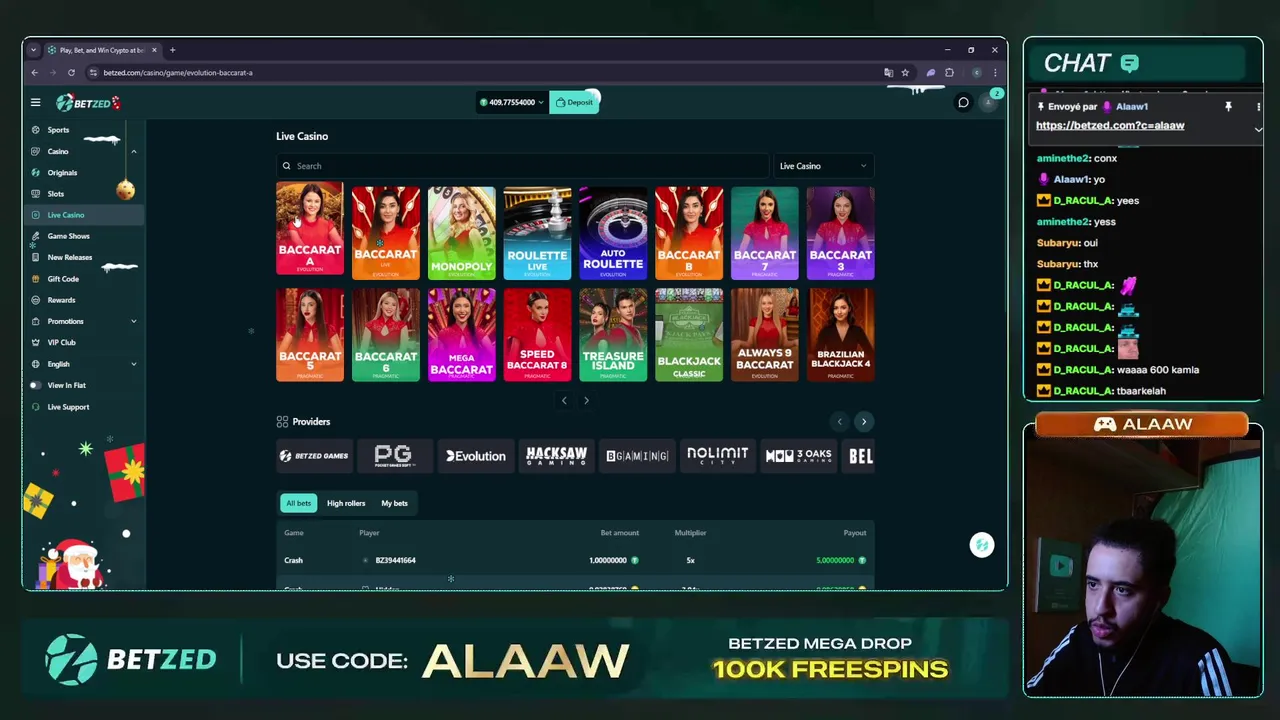The height and width of the screenshot is (720, 1280).
Task: Expand the pinned chat message chevron
Action: [1258, 129]
